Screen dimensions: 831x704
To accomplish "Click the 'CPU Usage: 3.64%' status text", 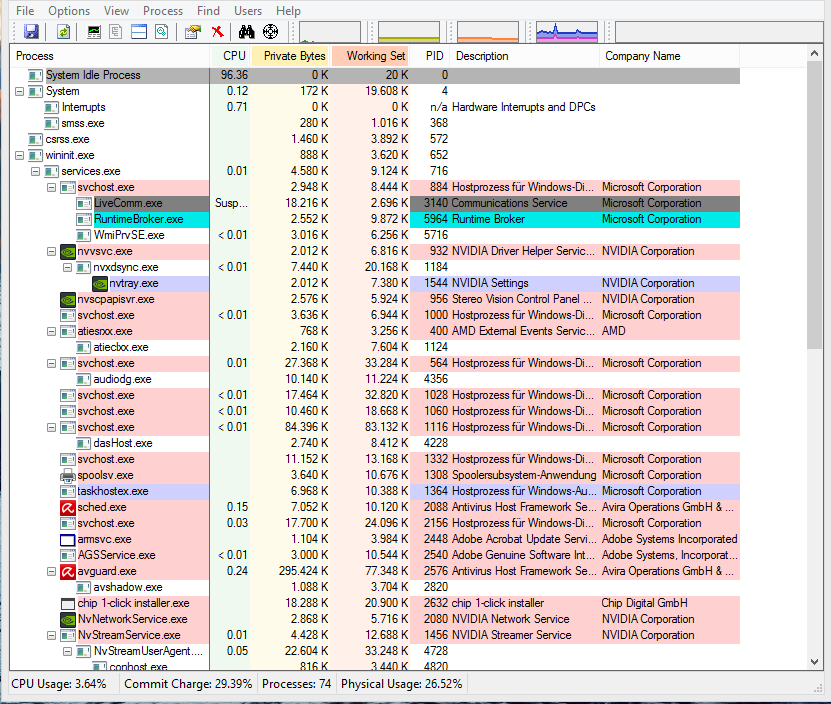I will 59,684.
